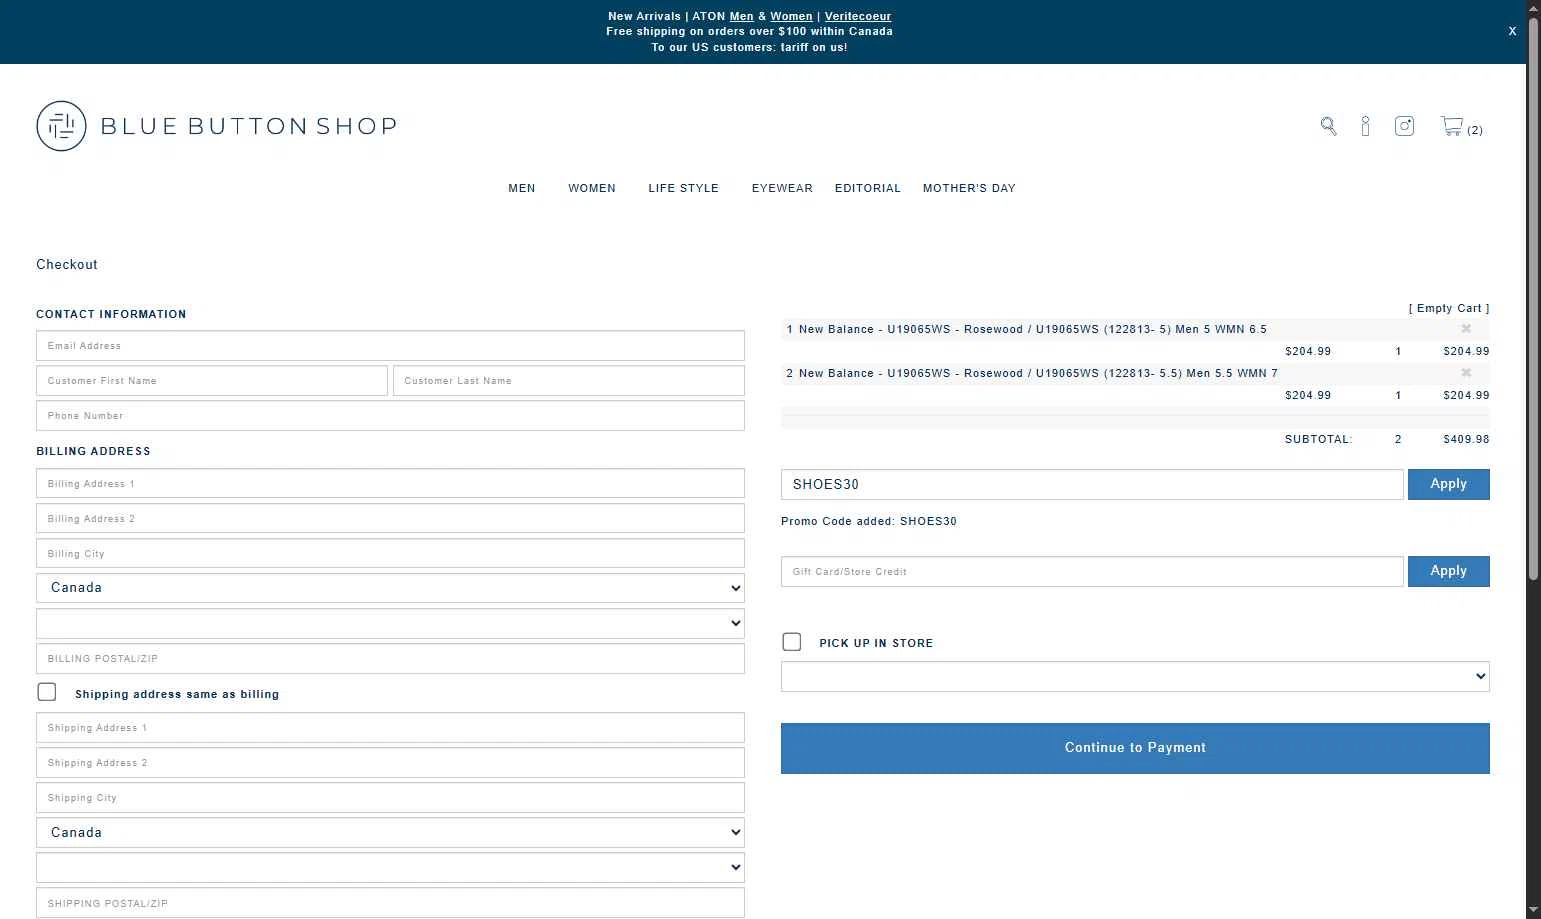Open the Life Style menu
The image size is (1541, 919).
click(683, 188)
